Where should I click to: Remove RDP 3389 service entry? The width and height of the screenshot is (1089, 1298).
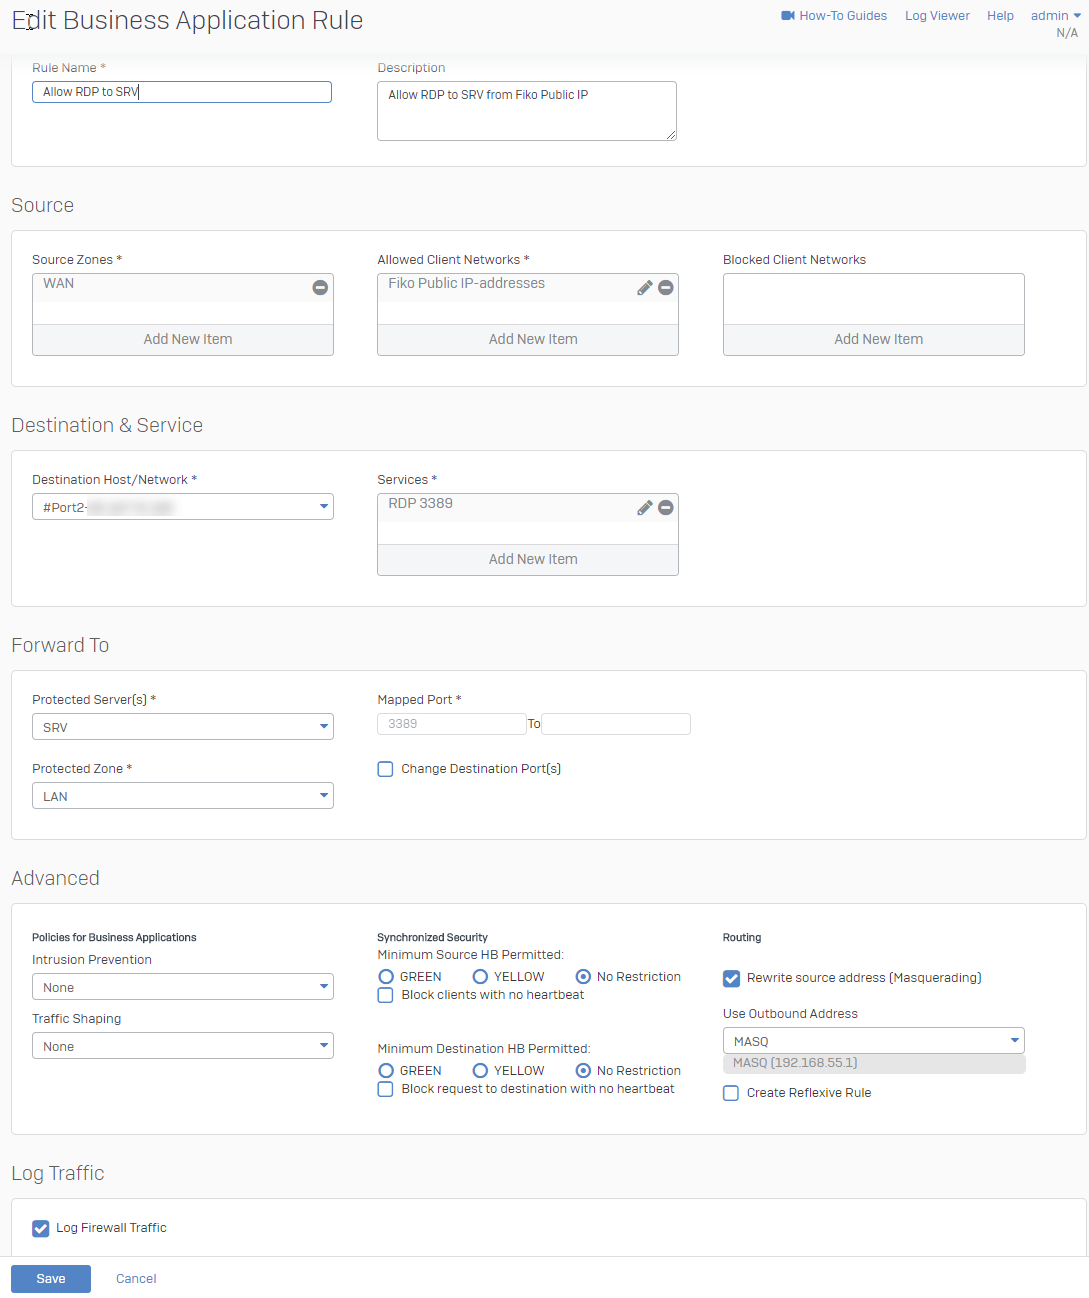coord(666,508)
